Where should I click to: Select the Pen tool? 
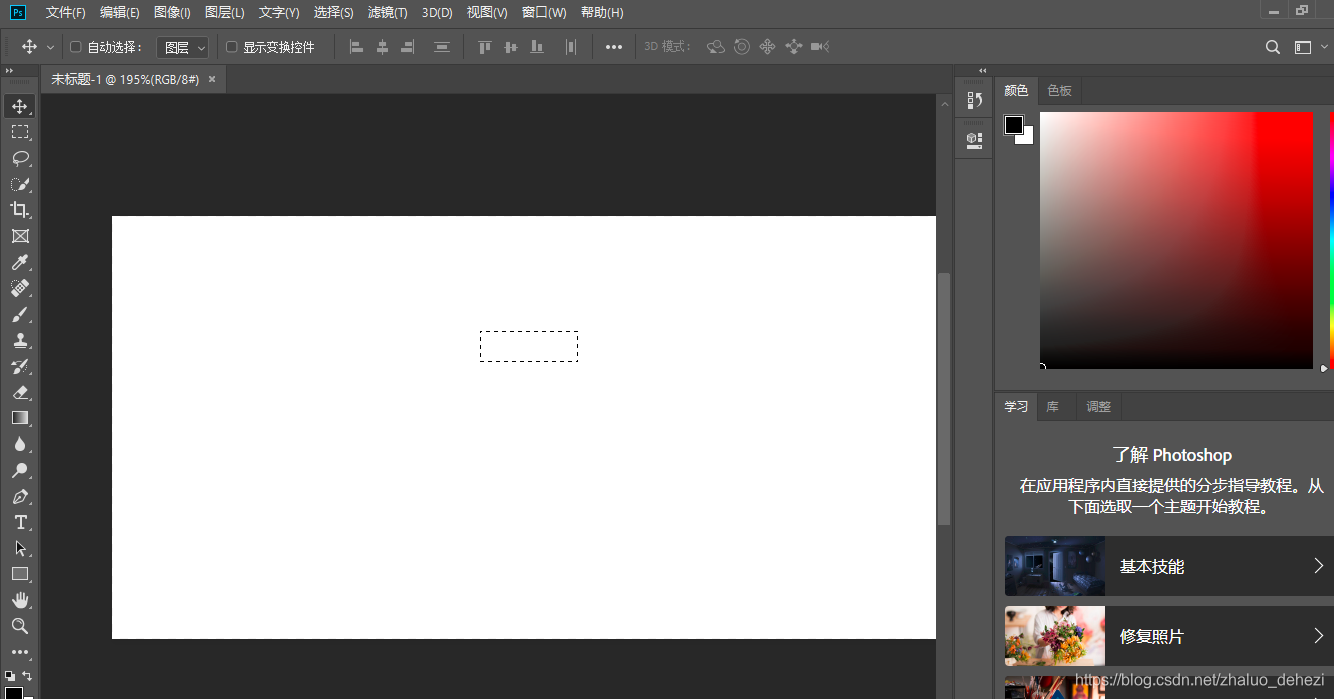[x=20, y=496]
